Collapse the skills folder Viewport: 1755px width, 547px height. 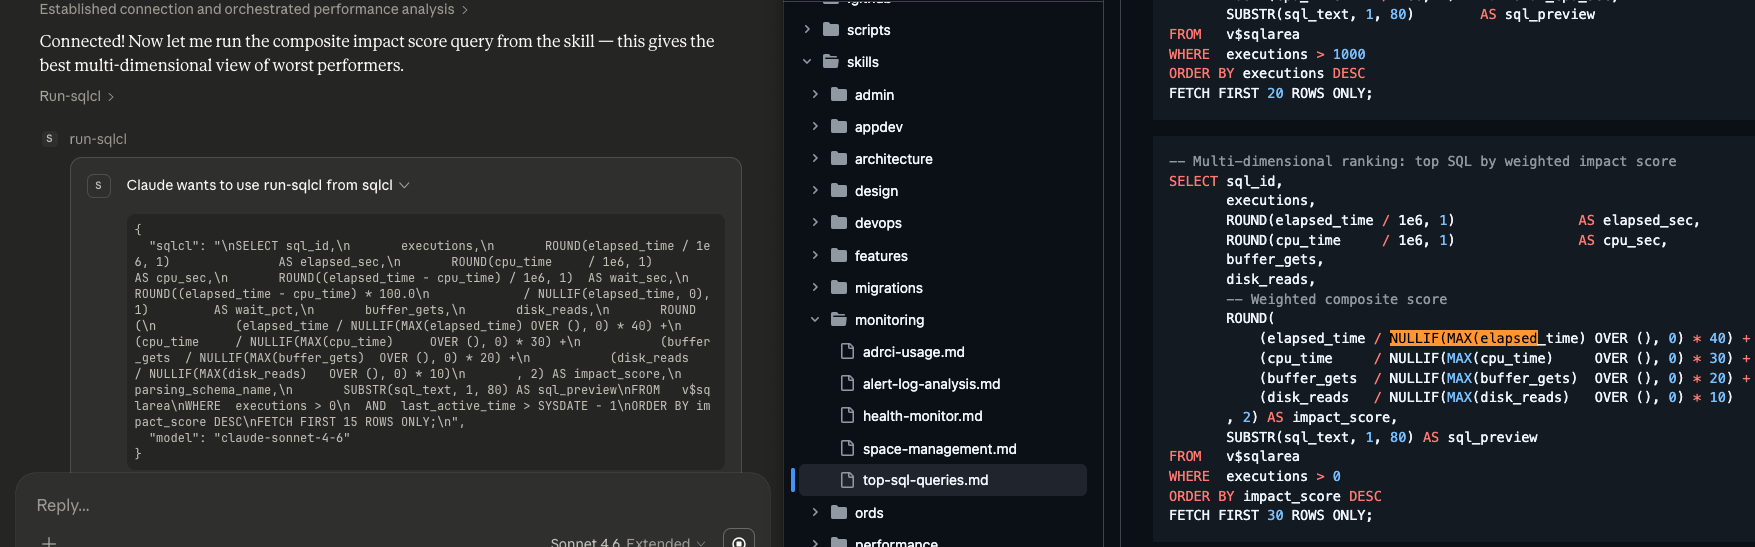807,62
